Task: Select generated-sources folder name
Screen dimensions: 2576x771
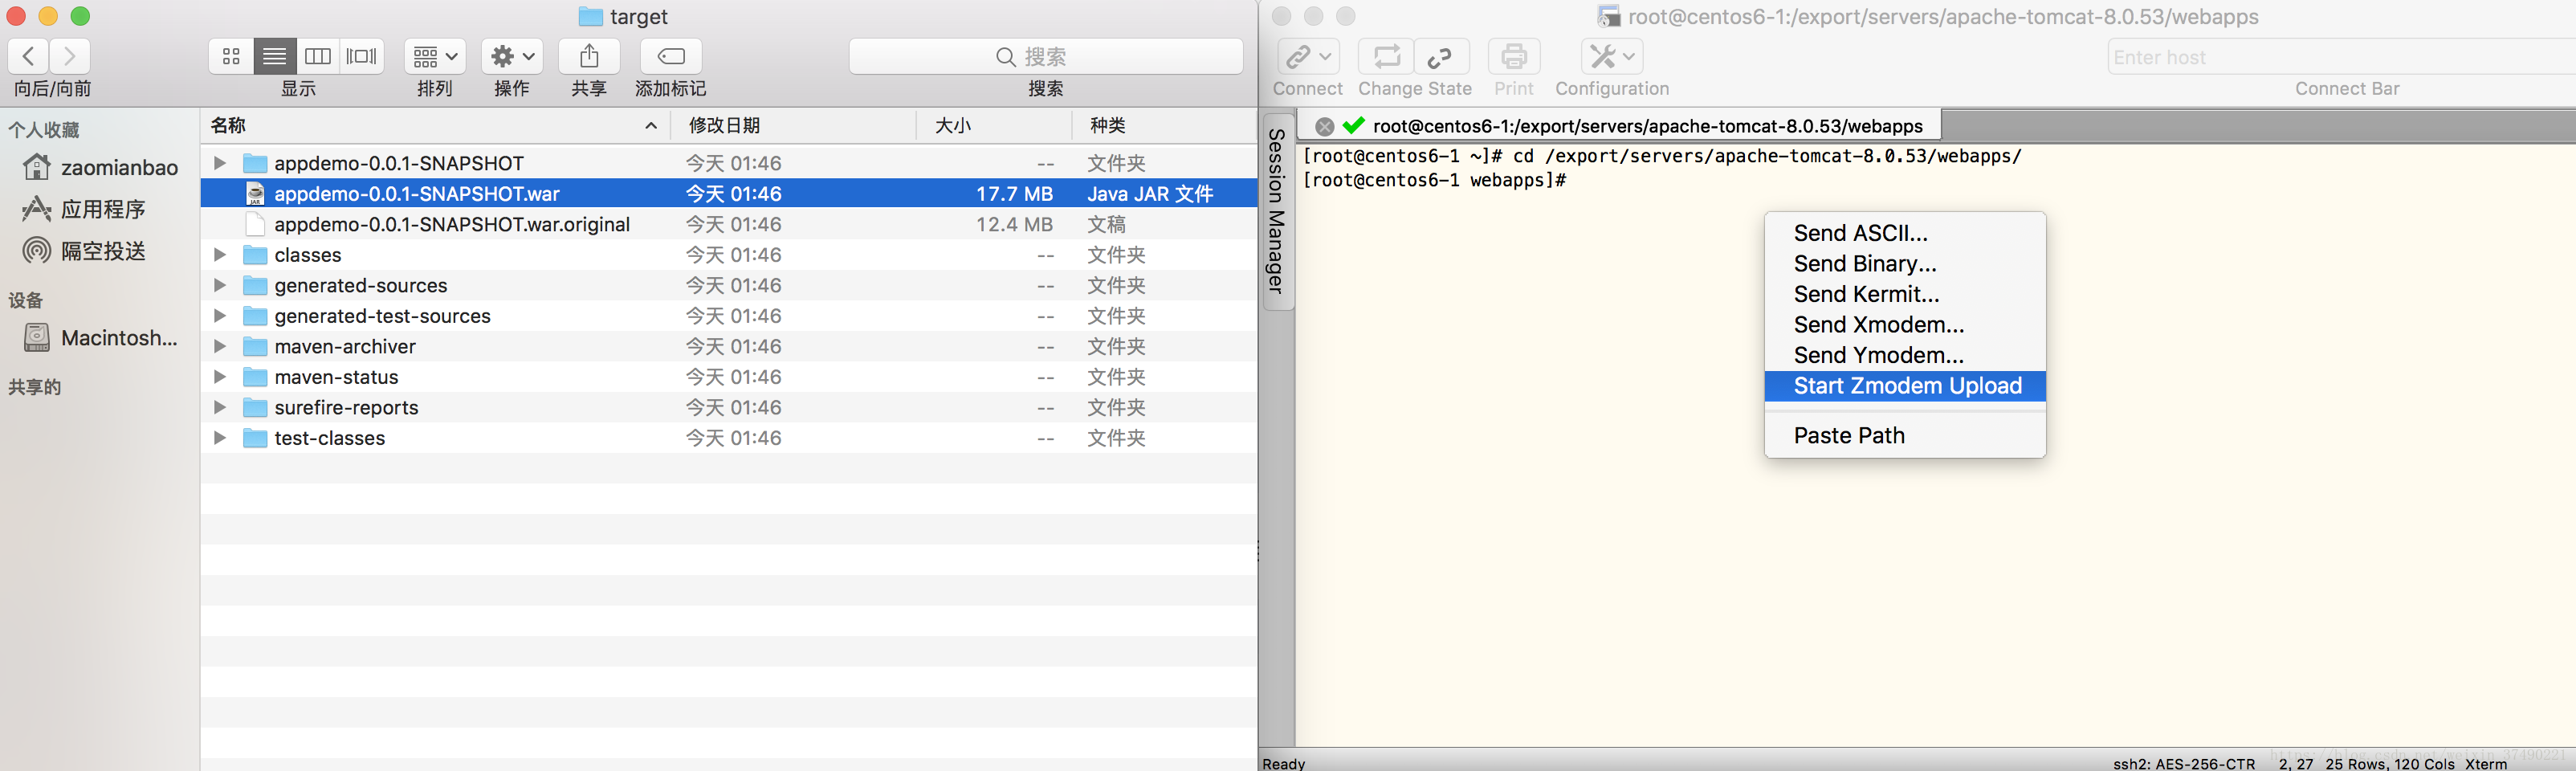Action: [x=361, y=285]
